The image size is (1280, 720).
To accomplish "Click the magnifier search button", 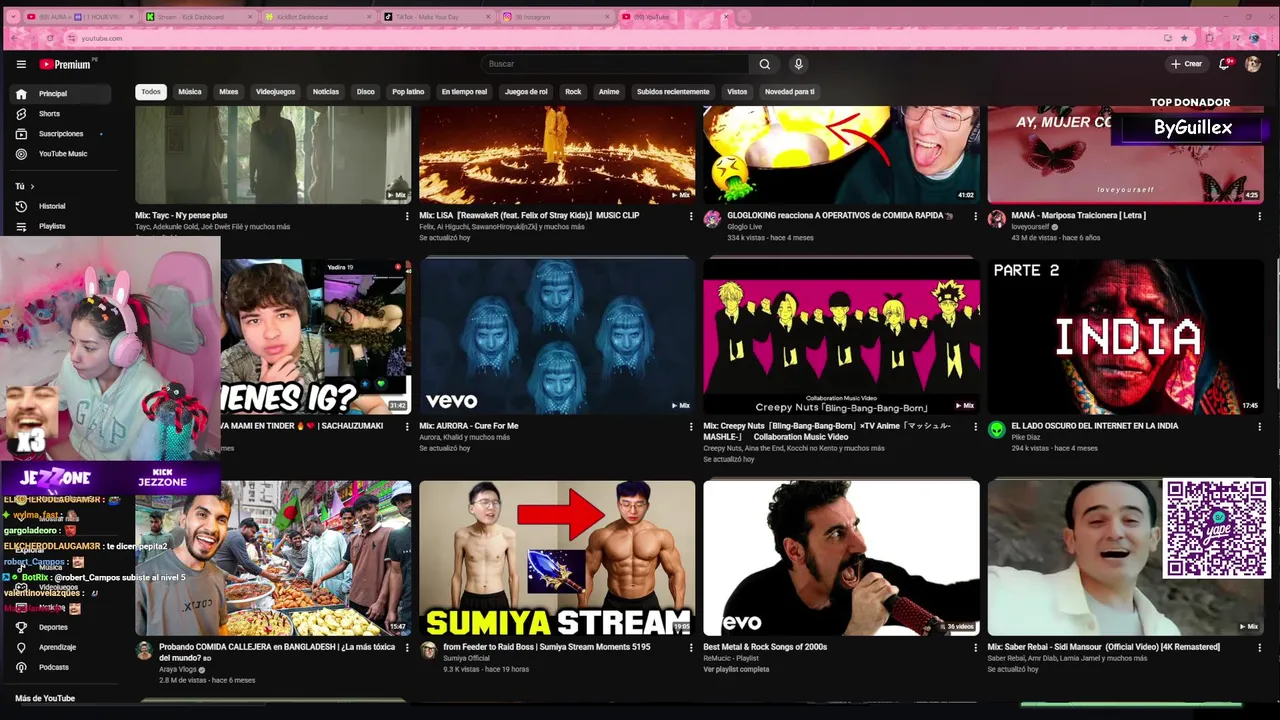I will click(x=765, y=64).
